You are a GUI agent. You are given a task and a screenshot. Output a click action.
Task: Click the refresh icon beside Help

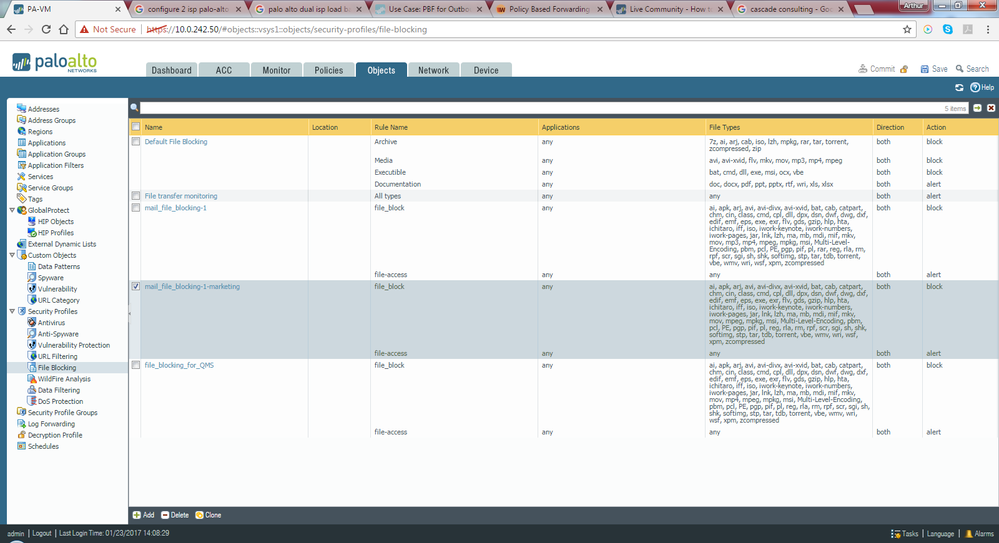[x=959, y=88]
